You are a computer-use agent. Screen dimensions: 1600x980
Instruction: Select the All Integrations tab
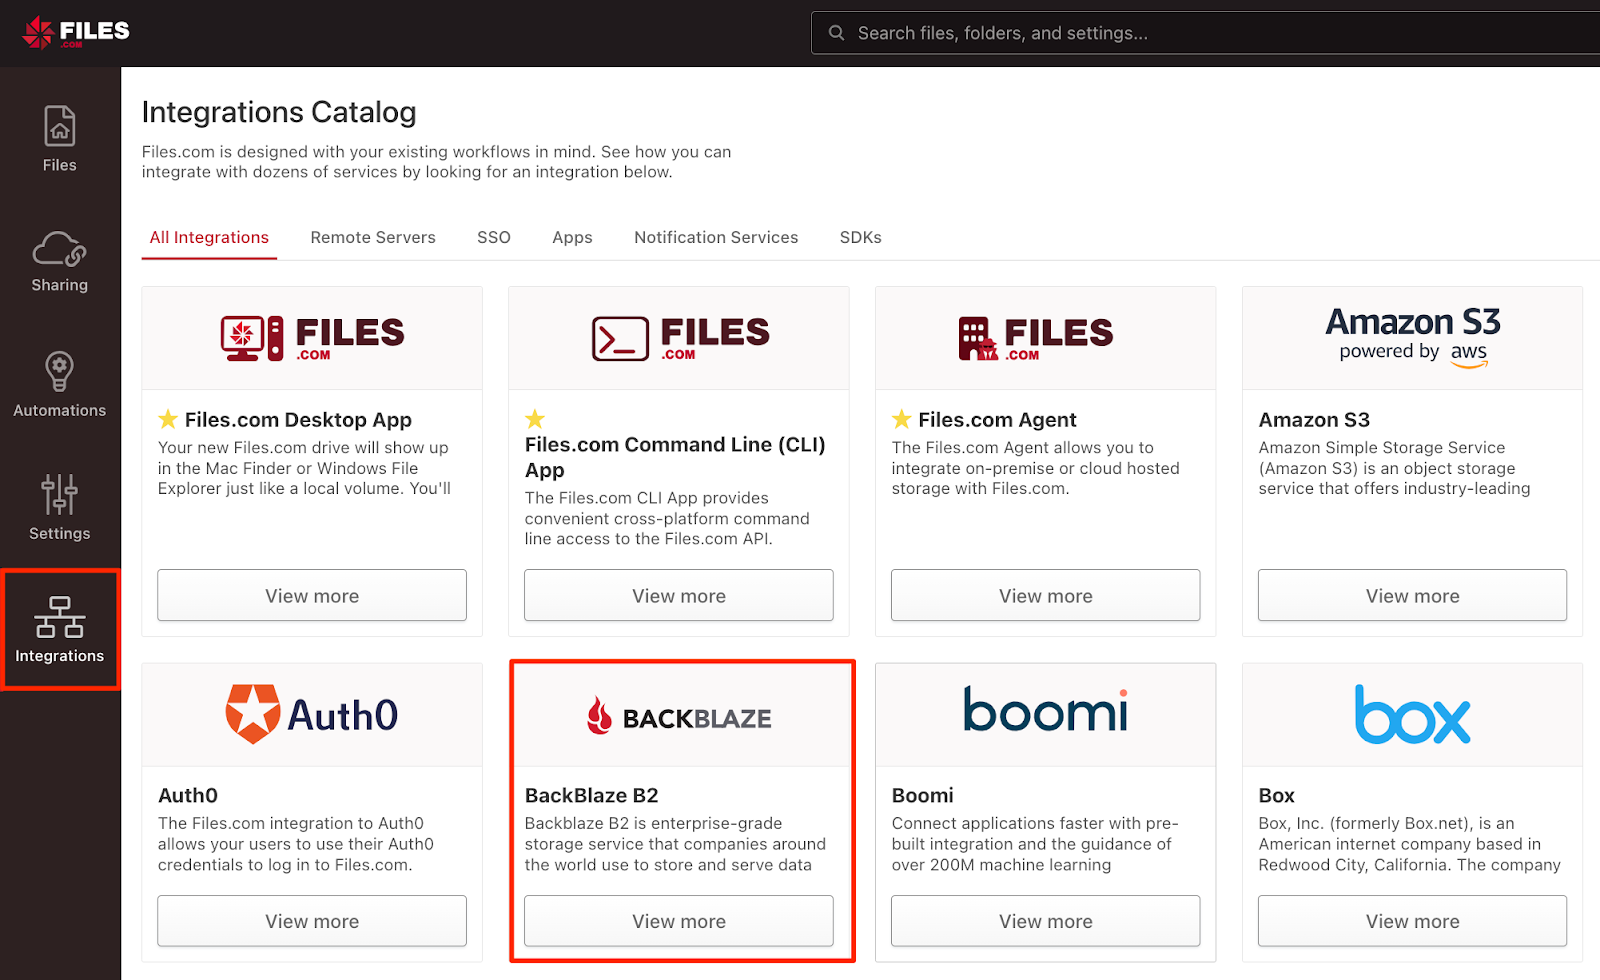[209, 238]
